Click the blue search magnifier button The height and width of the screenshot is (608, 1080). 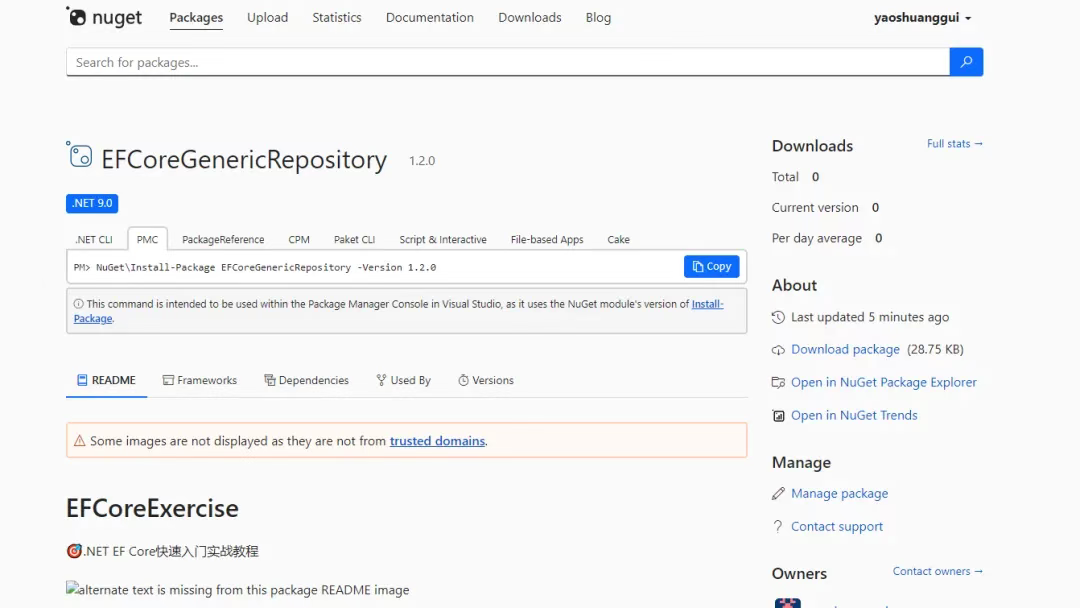pyautogui.click(x=966, y=62)
